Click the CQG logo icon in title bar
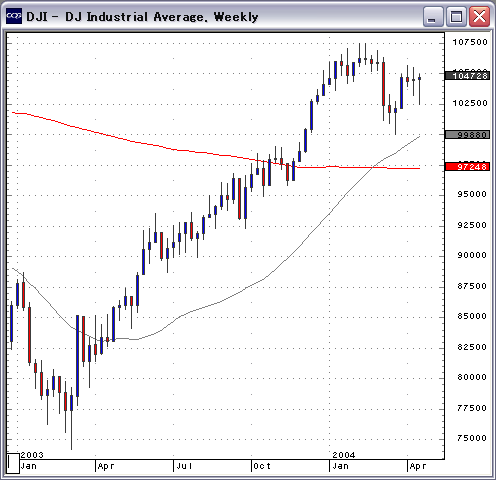This screenshot has width=496, height=480. pos(14,16)
